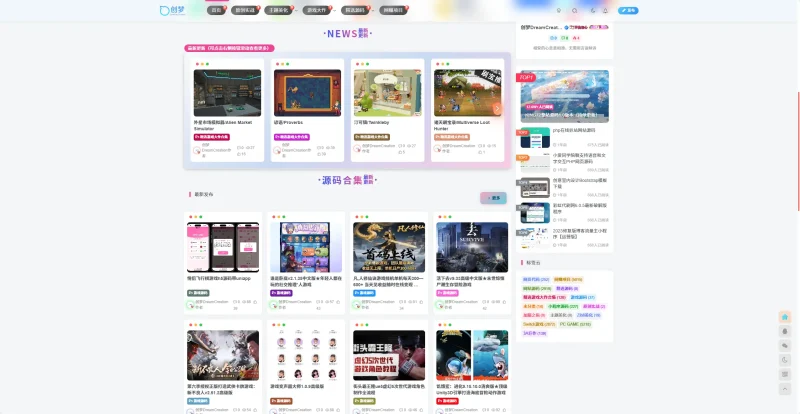Open the Twinkleby game thumbnail

[x=387, y=93]
